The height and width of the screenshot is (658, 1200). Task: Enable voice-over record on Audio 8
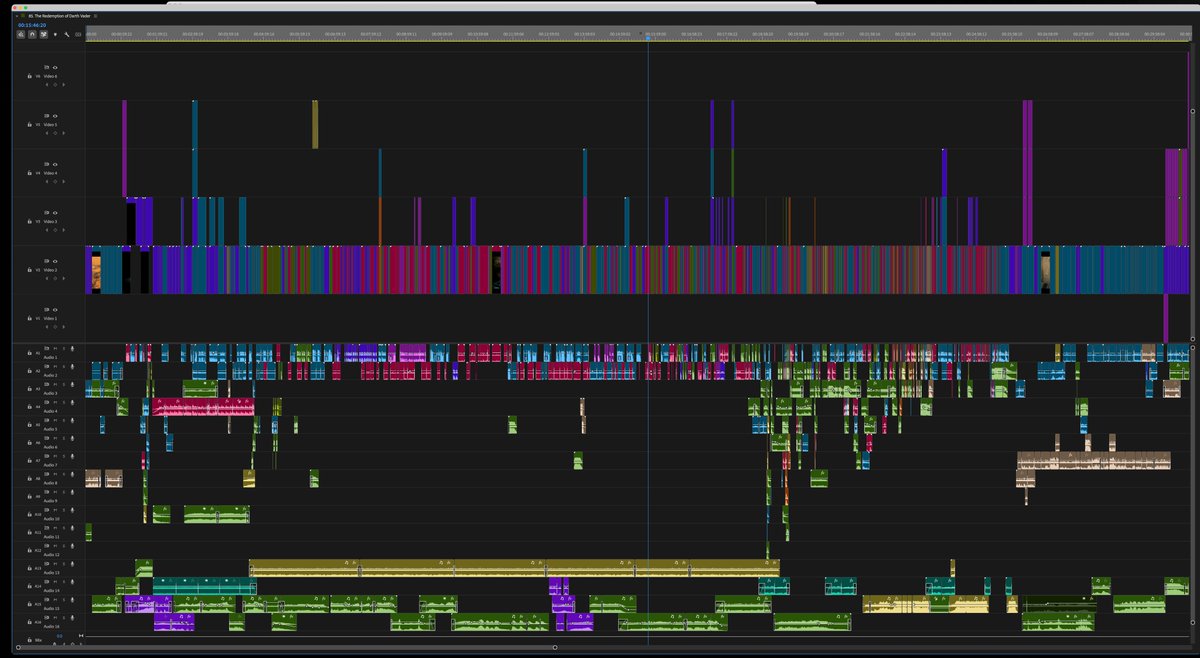(72, 474)
